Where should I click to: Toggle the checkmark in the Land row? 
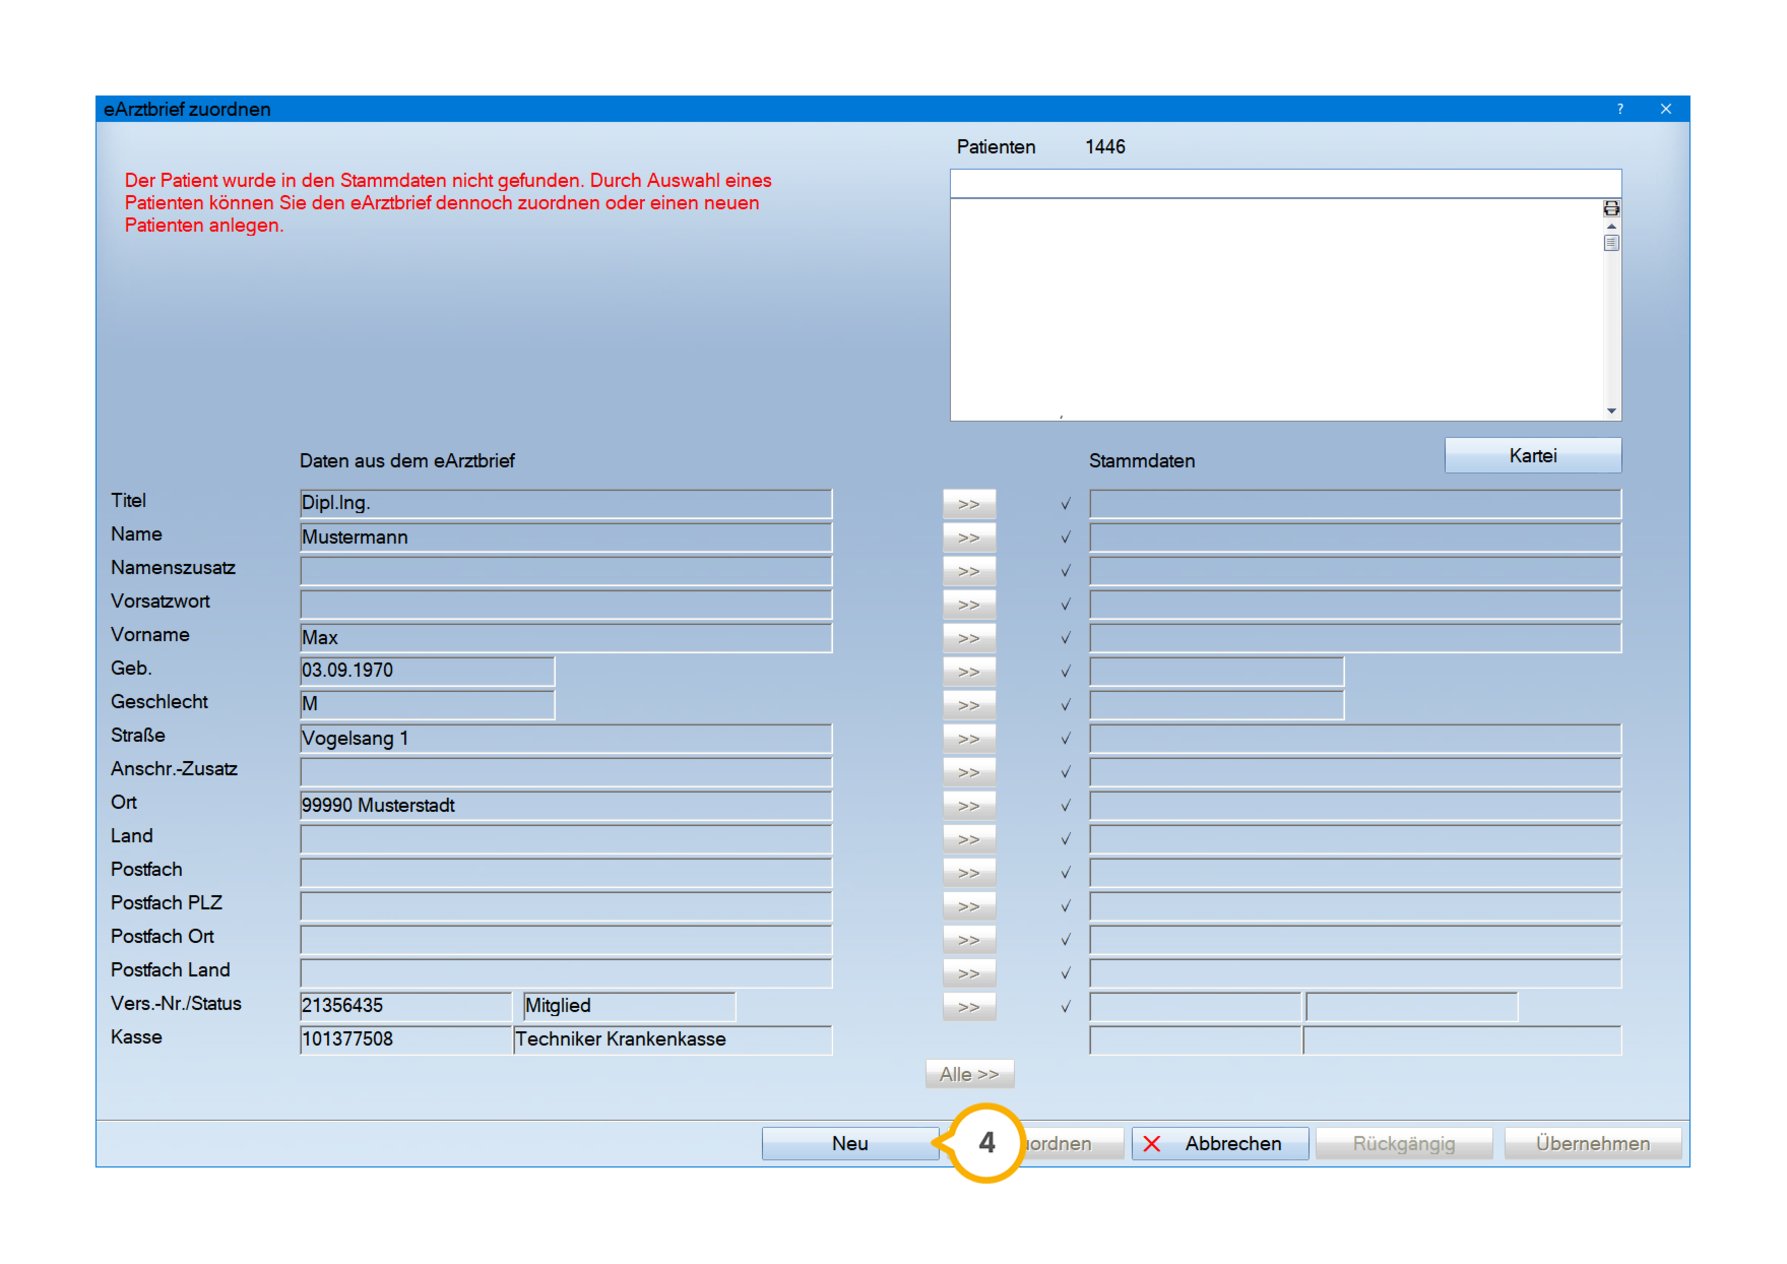[x=1066, y=839]
